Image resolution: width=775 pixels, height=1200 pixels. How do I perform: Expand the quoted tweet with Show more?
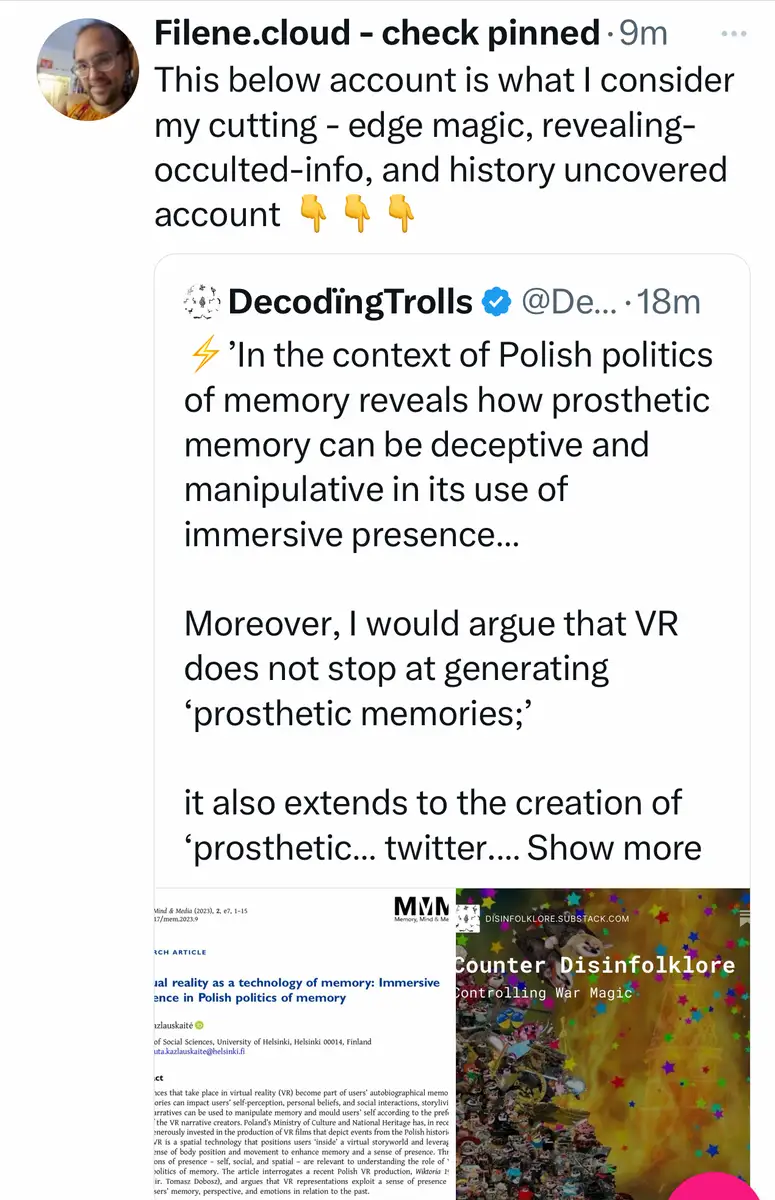click(x=614, y=847)
